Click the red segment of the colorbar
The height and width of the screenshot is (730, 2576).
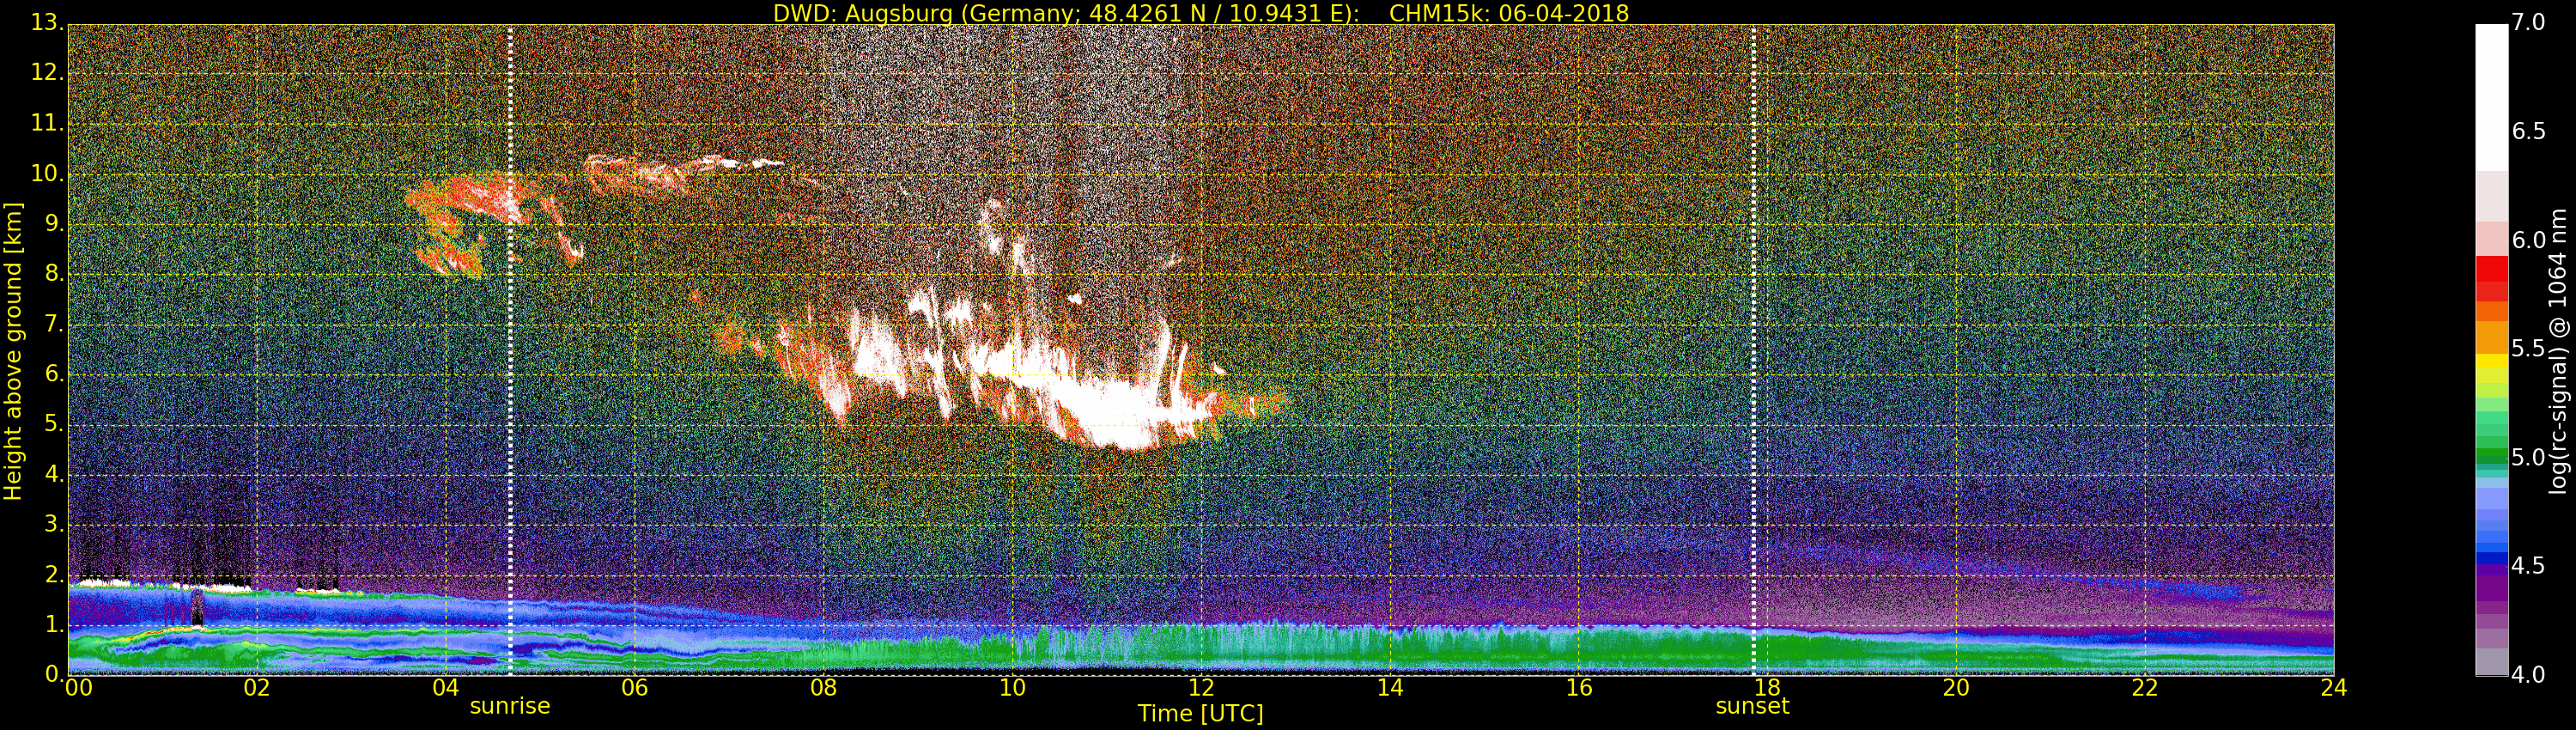click(x=2491, y=268)
